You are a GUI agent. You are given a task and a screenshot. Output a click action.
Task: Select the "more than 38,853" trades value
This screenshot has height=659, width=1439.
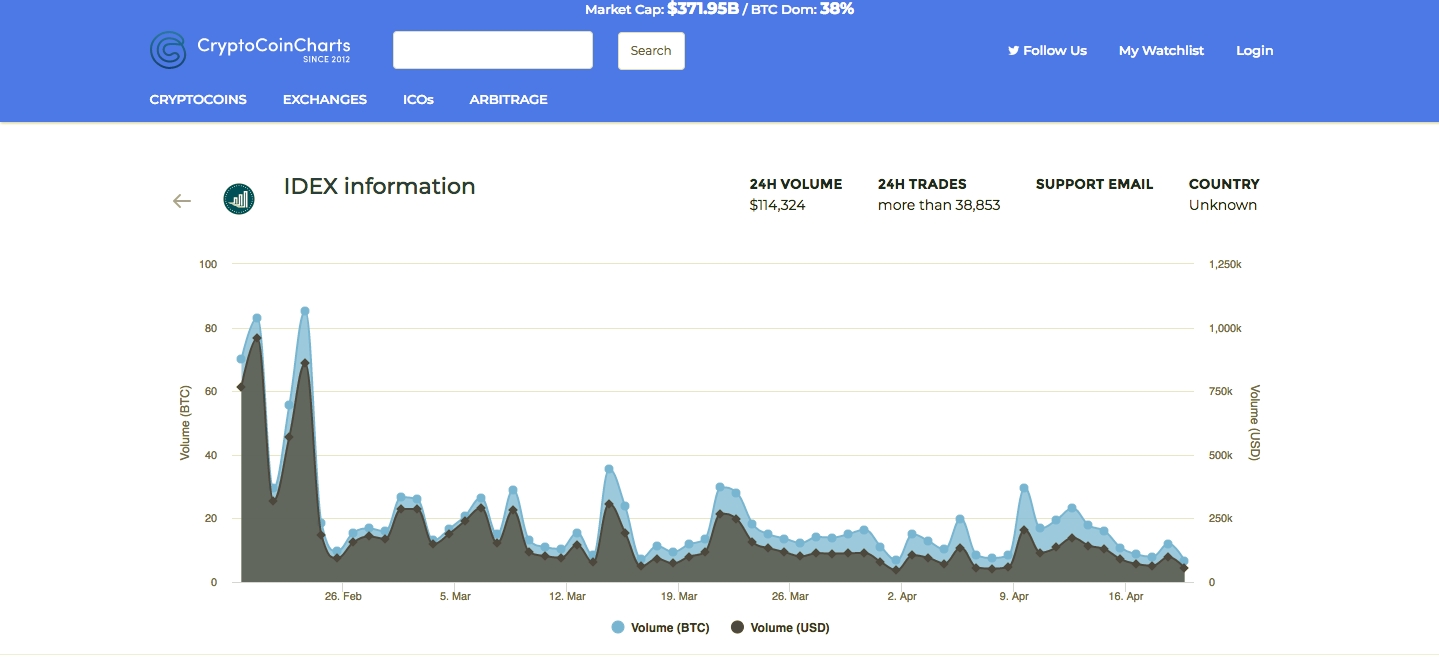pyautogui.click(x=939, y=205)
